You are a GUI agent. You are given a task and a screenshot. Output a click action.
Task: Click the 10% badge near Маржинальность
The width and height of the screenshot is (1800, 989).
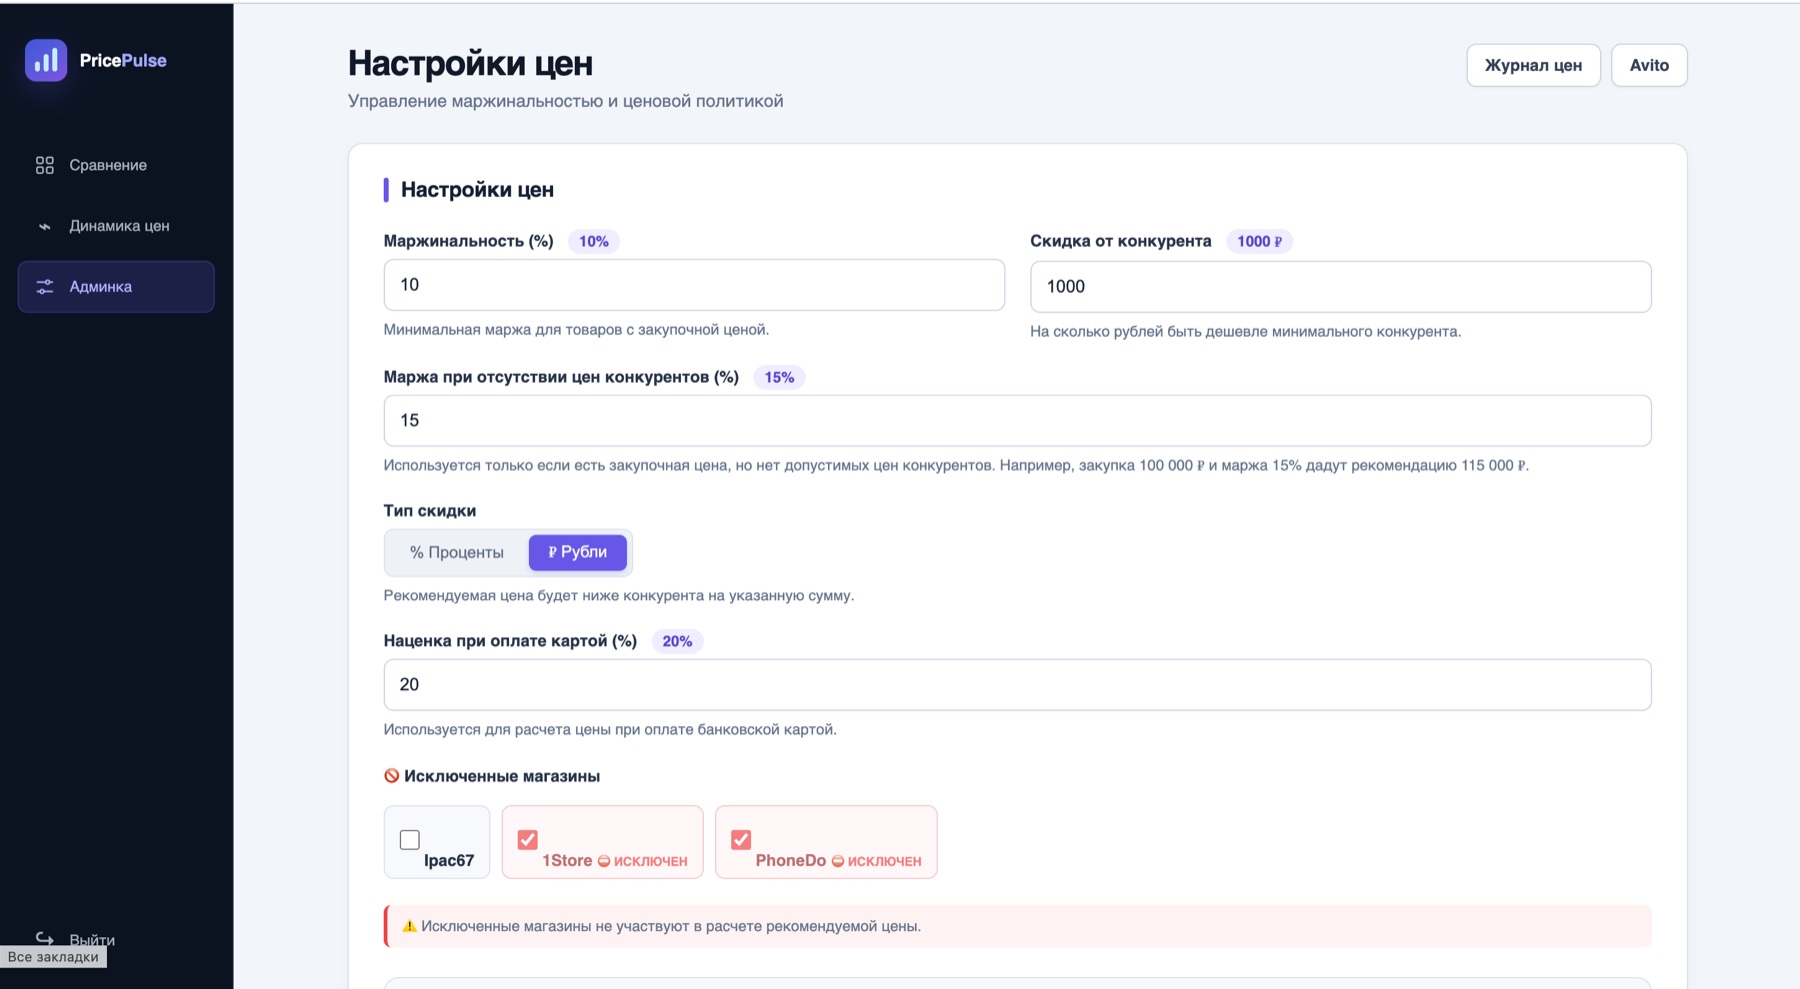pos(594,241)
